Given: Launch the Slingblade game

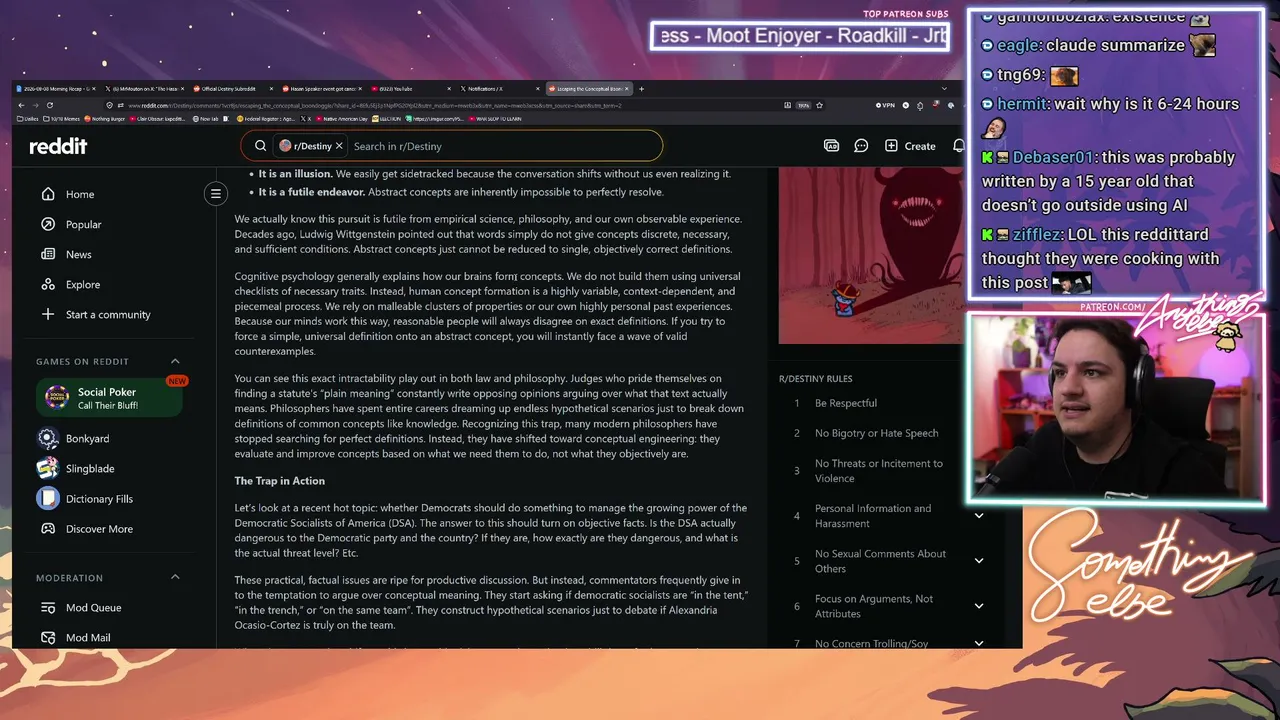Looking at the screenshot, I should click(90, 468).
